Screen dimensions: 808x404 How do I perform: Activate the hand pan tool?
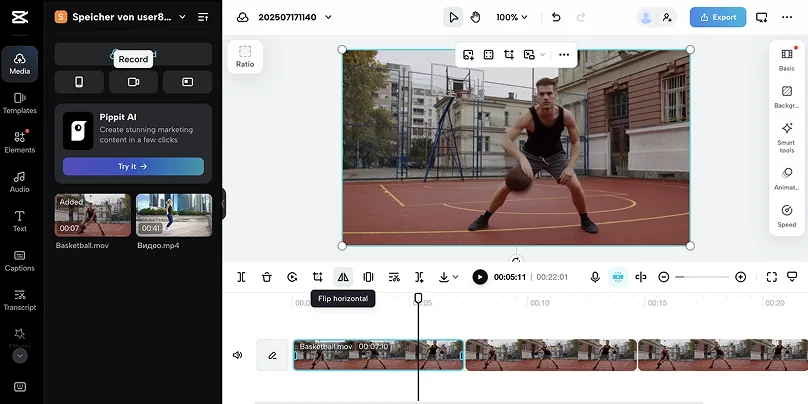click(475, 17)
